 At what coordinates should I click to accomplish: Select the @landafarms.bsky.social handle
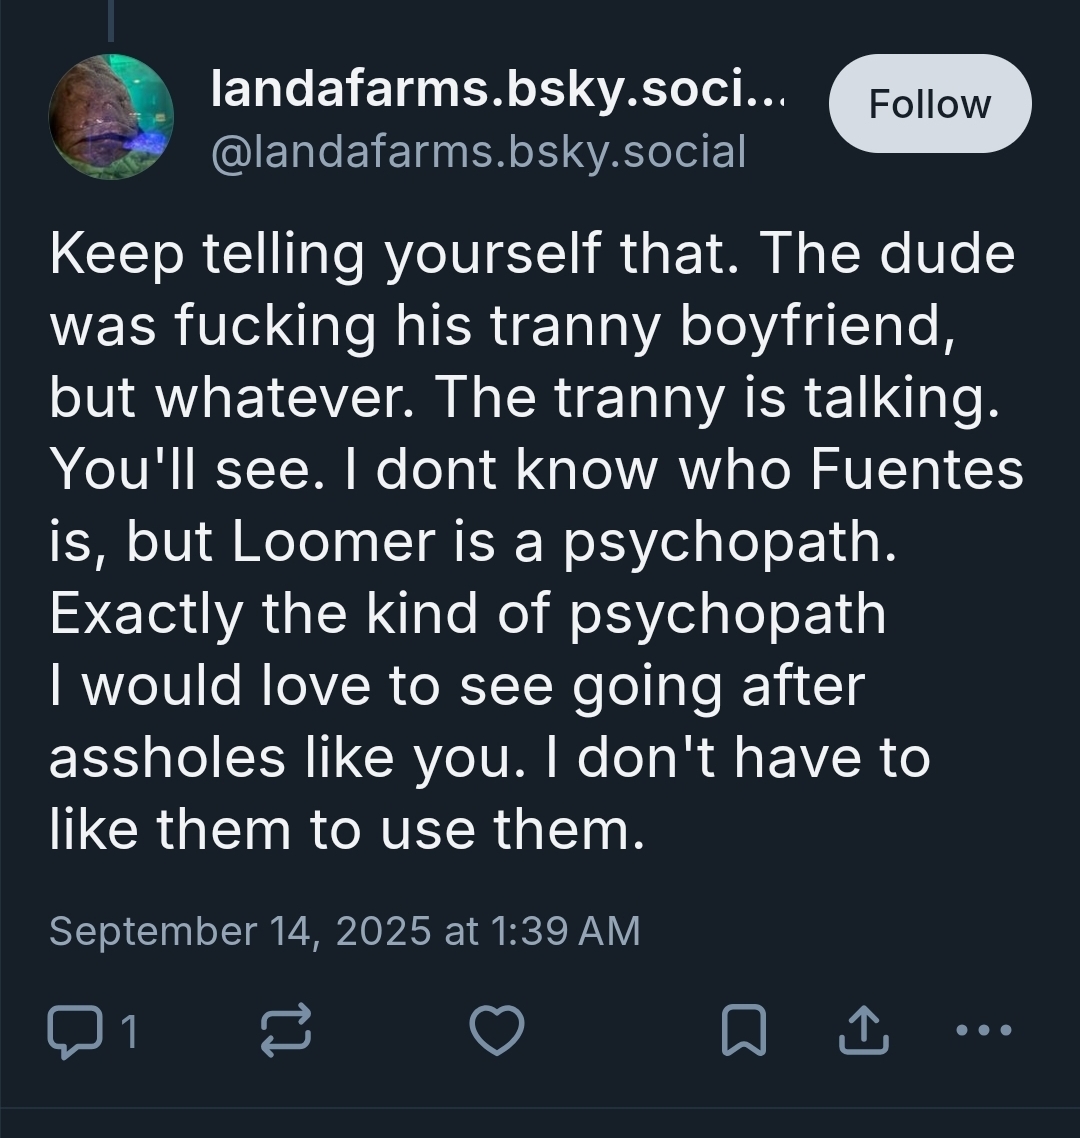(x=477, y=152)
